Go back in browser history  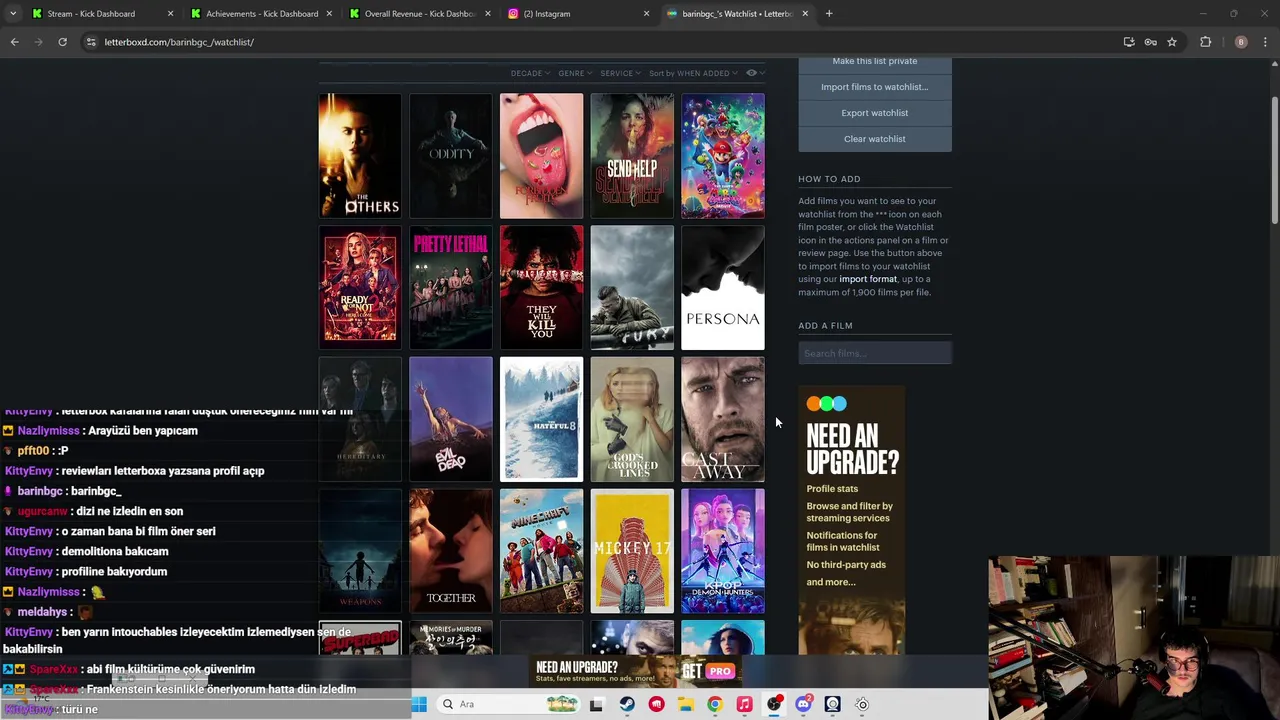(14, 42)
